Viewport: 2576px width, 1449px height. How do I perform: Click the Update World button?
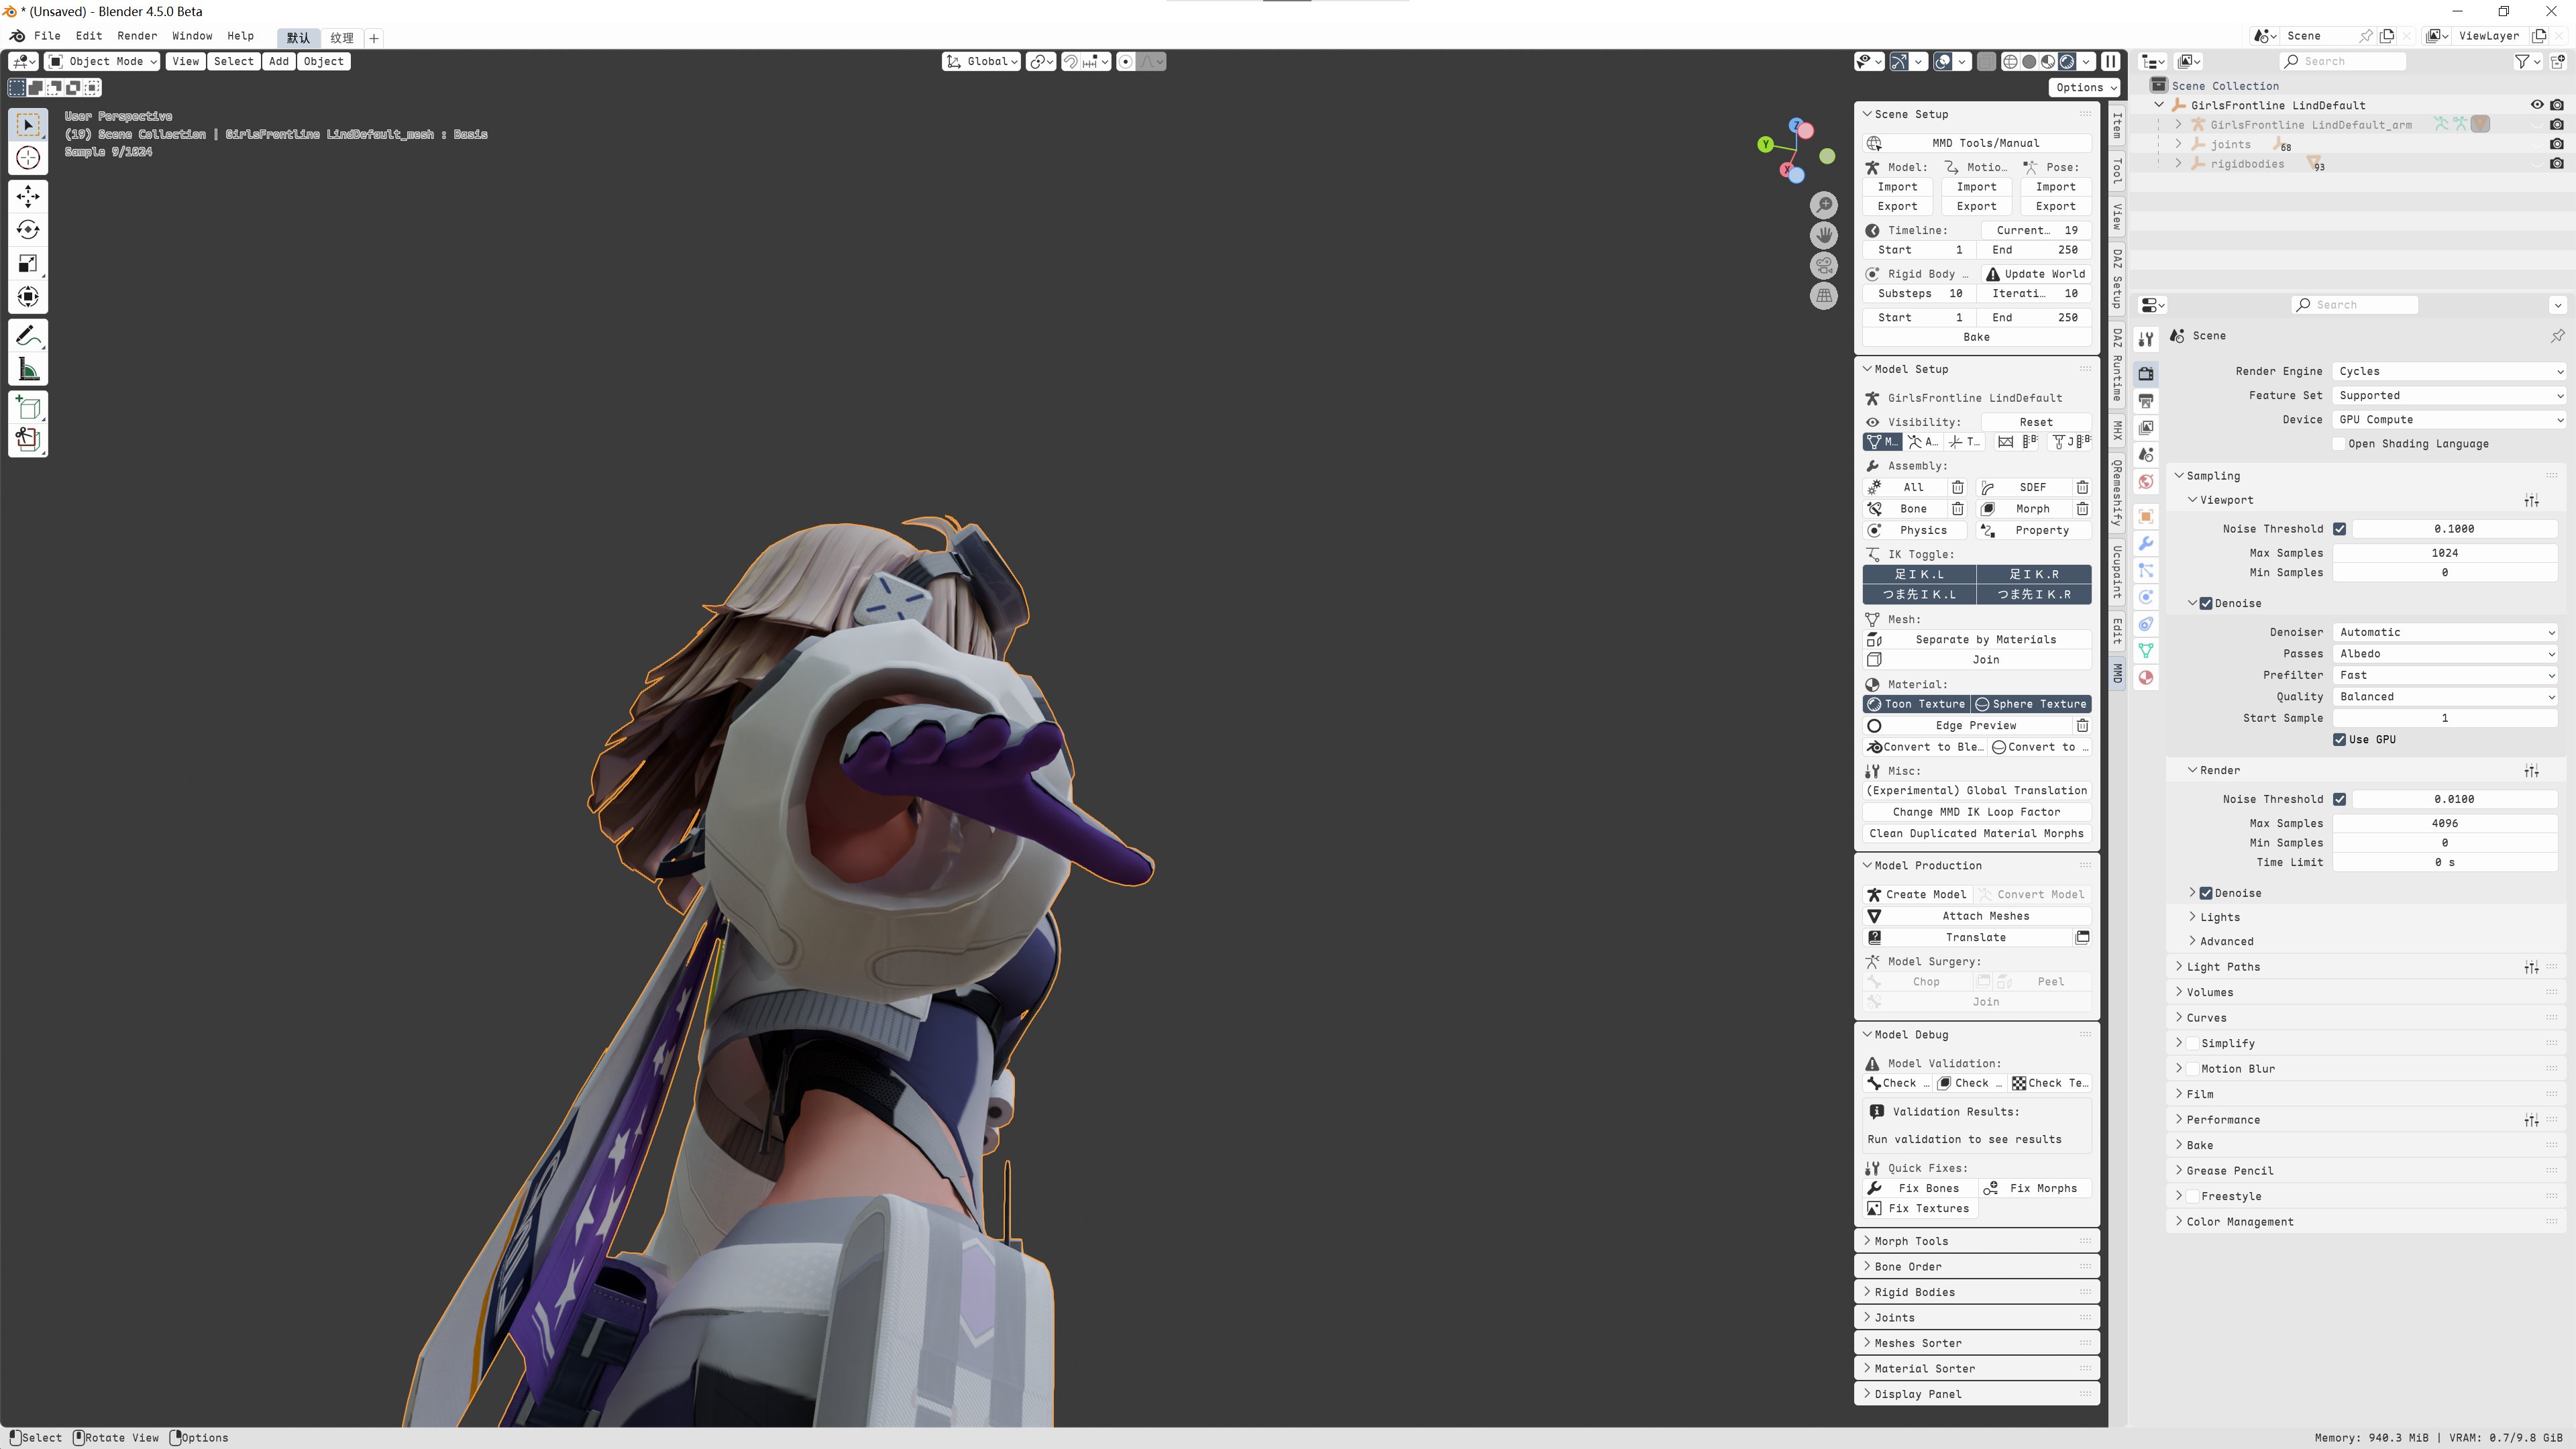tap(2036, 274)
